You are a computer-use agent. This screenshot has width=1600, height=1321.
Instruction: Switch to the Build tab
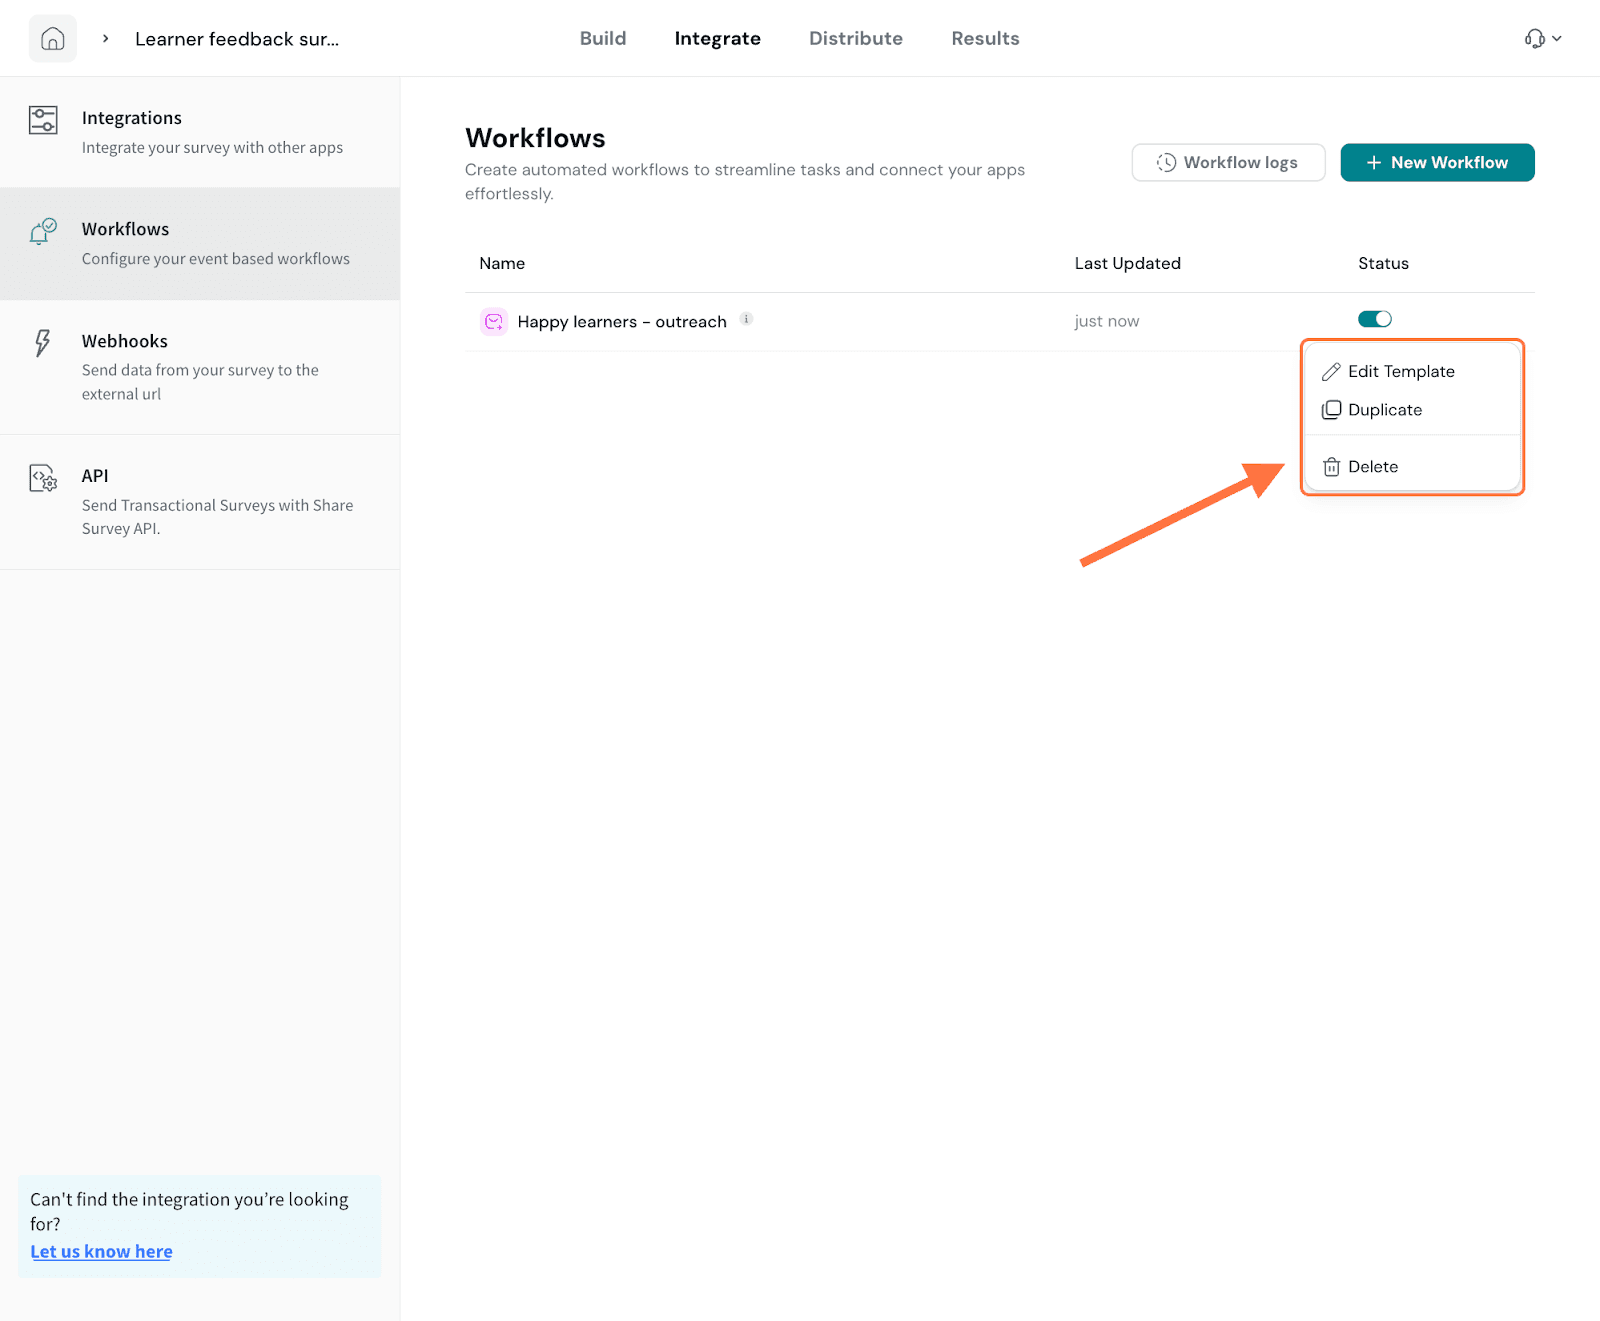602,39
